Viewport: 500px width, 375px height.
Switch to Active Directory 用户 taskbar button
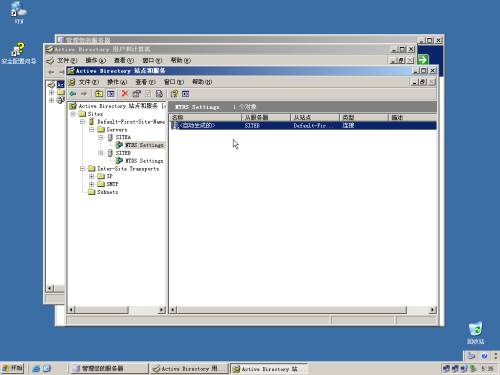(x=189, y=368)
